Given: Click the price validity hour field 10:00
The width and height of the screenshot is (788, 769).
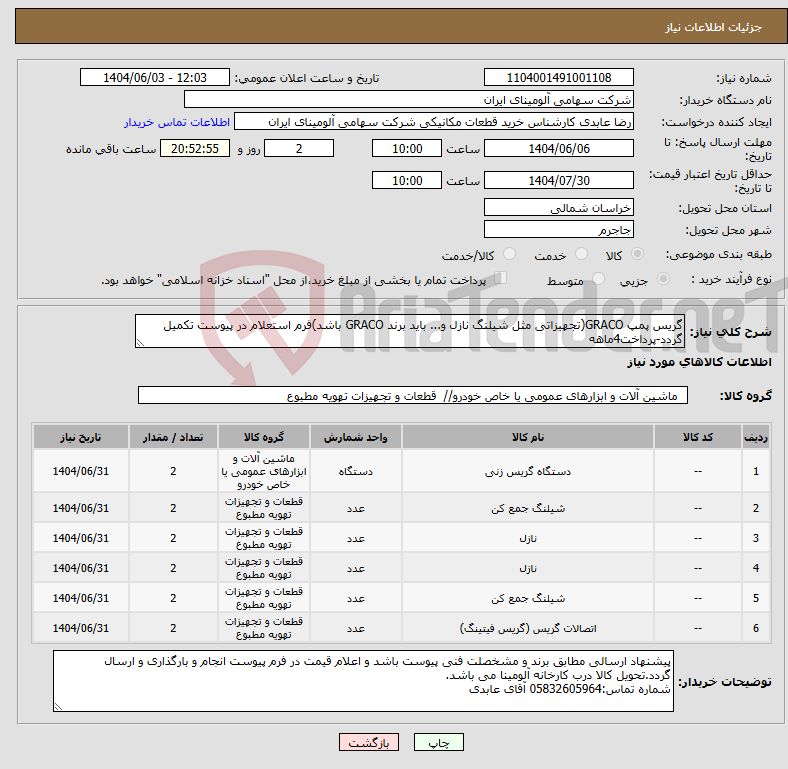Looking at the screenshot, I should [407, 180].
